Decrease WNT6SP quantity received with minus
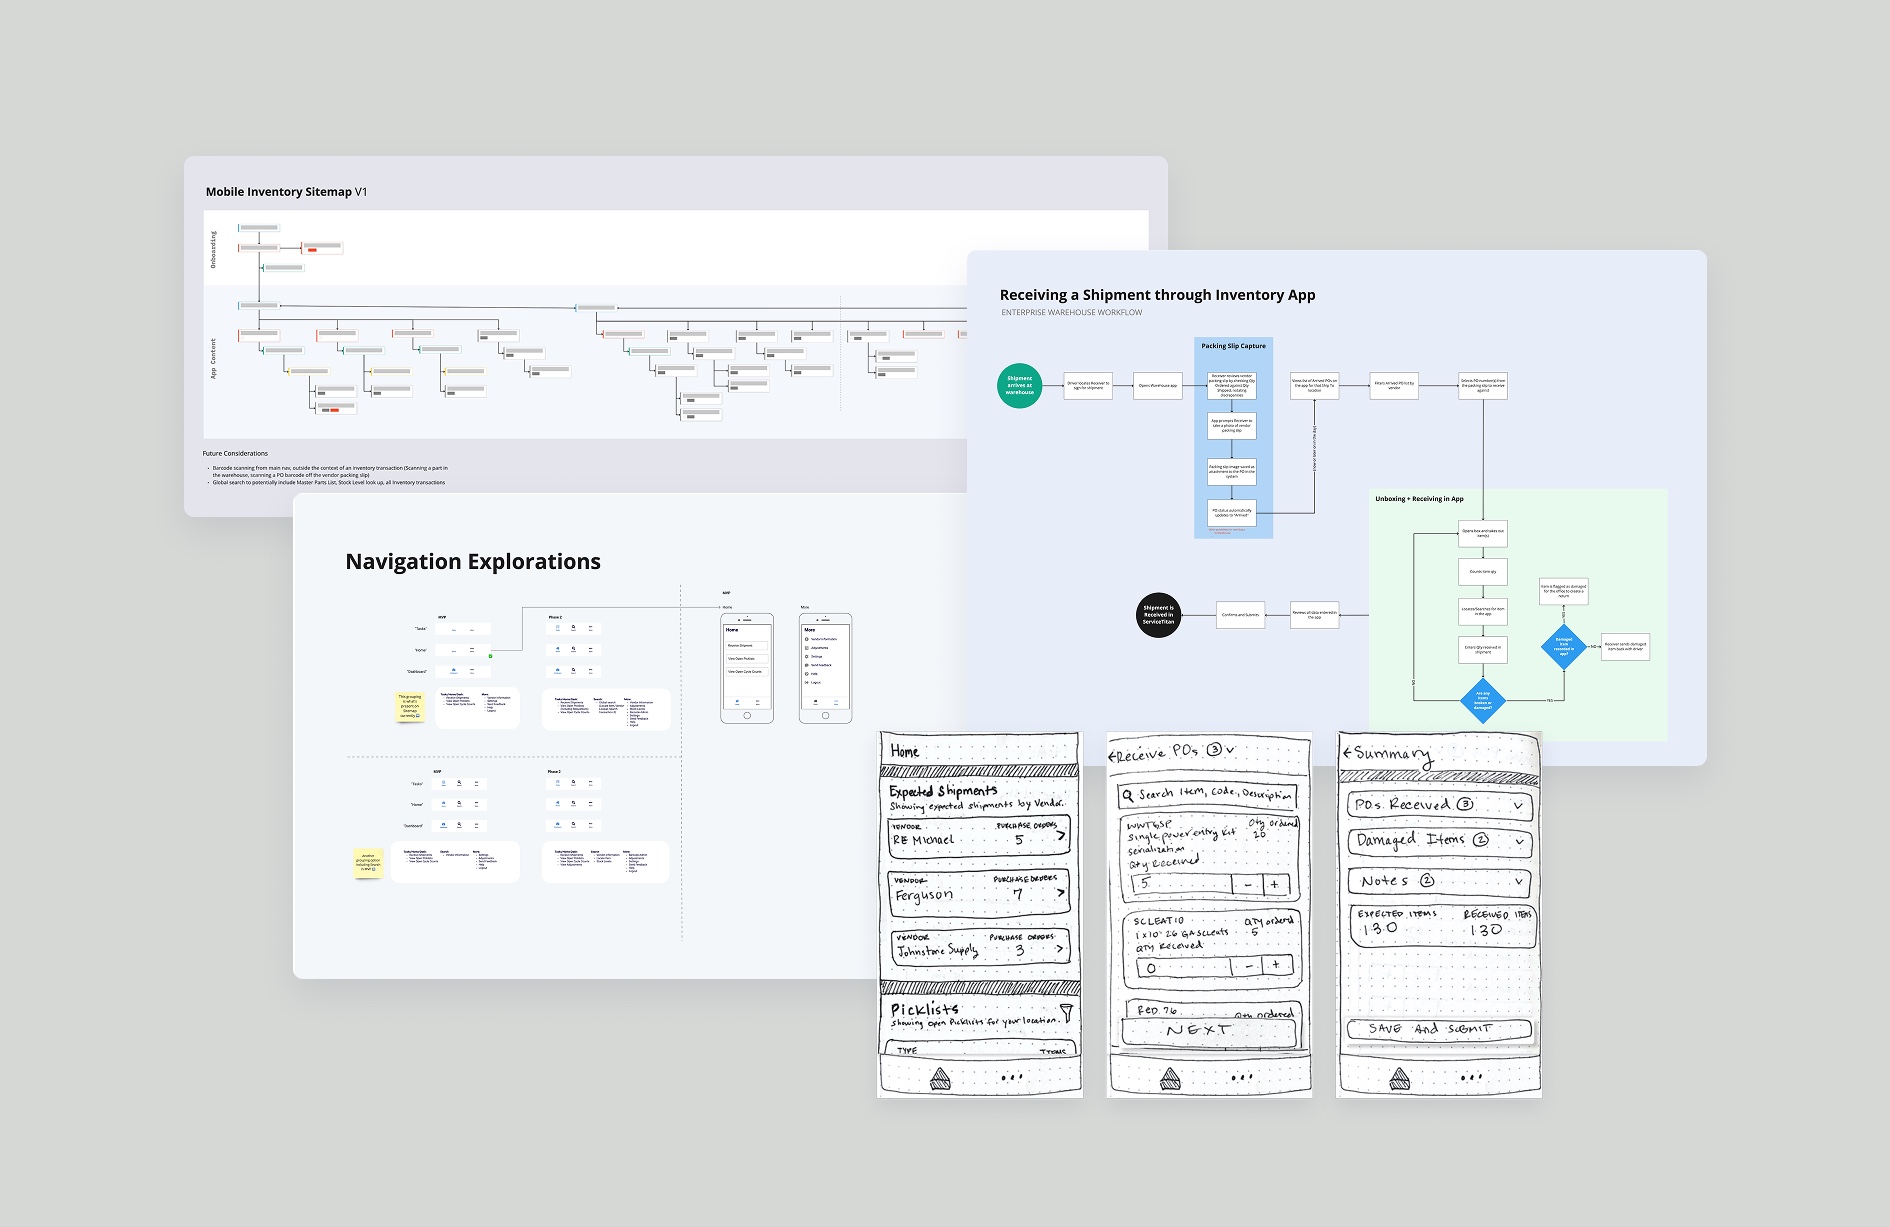The width and height of the screenshot is (1890, 1227). pyautogui.click(x=1247, y=885)
